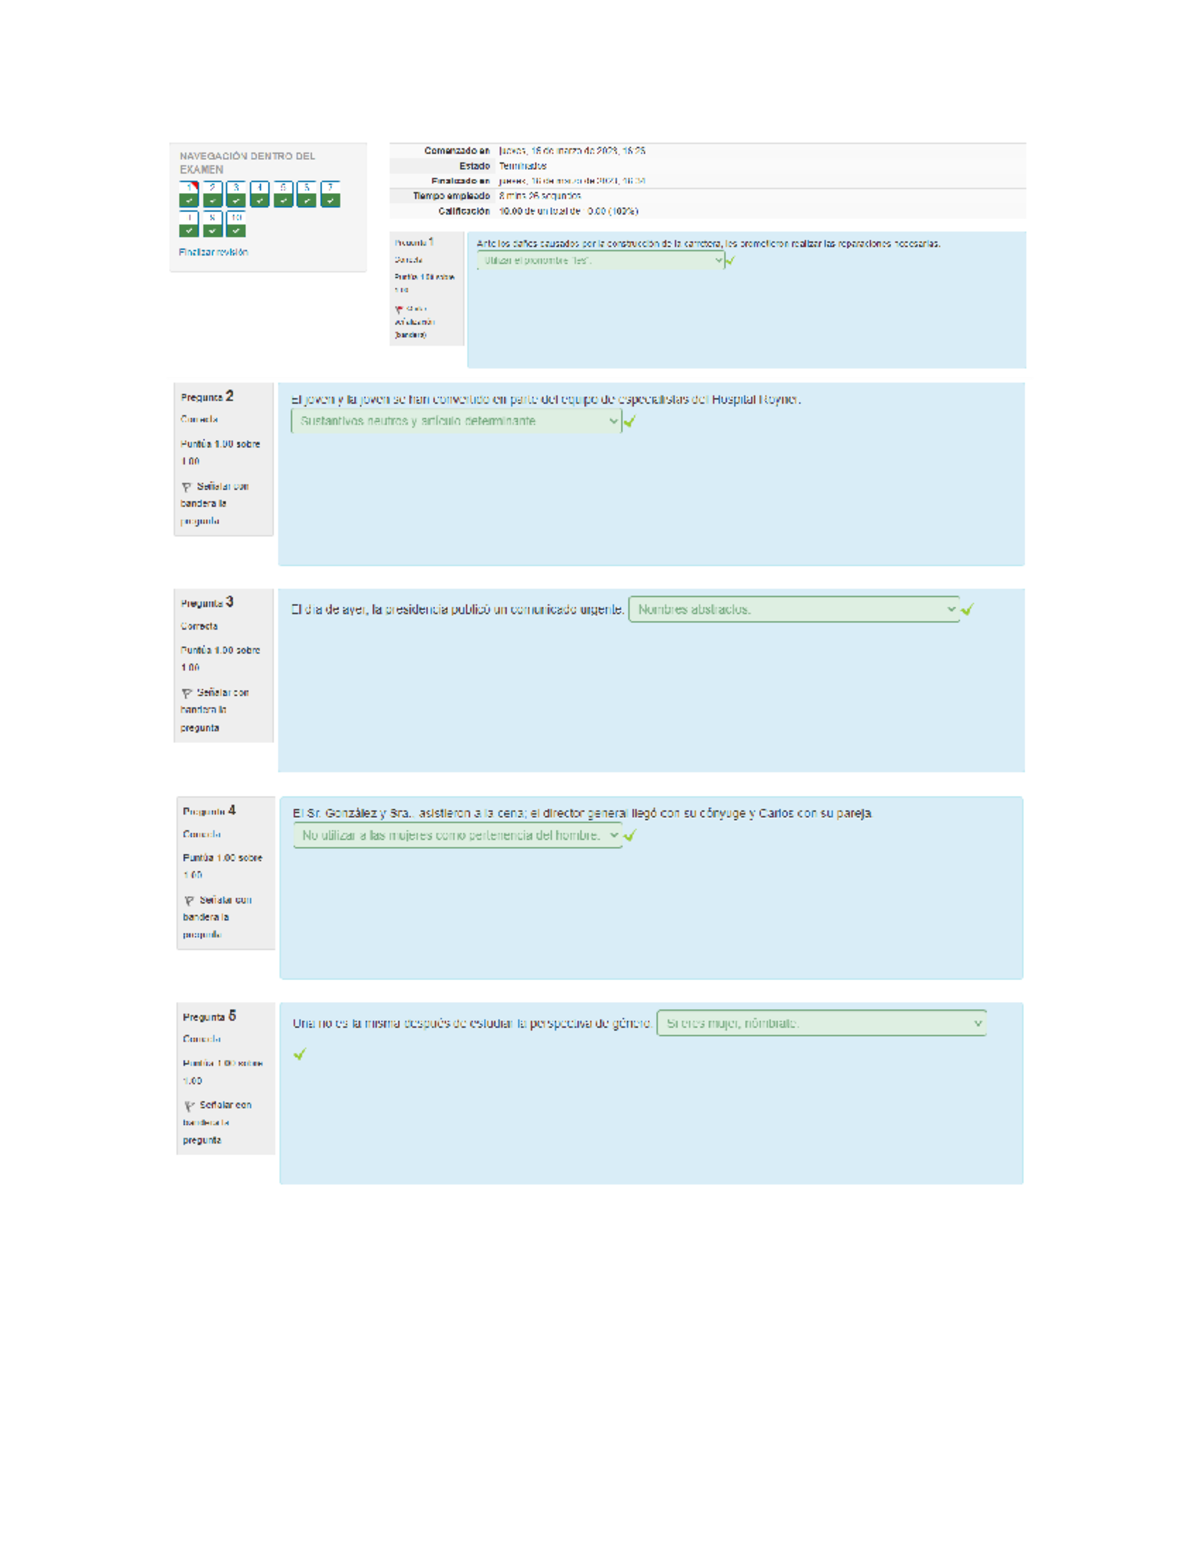Jump to question 7 in exam navigation
This screenshot has width=1200, height=1553.
click(x=330, y=194)
